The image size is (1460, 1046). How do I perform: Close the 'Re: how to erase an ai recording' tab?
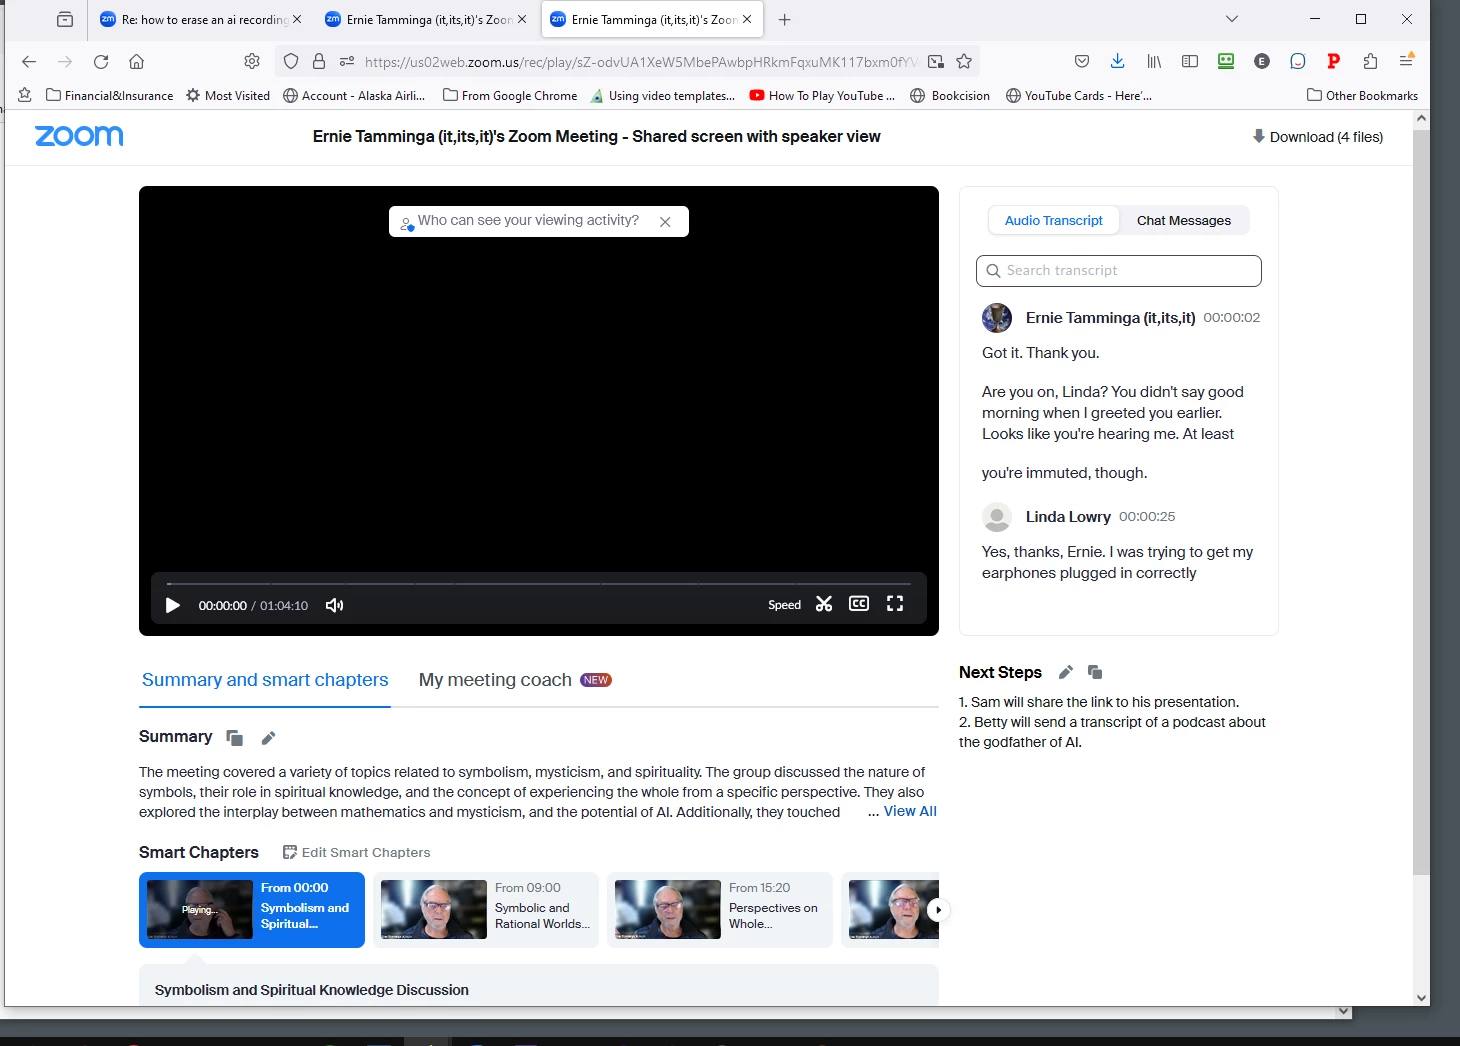[x=297, y=19]
